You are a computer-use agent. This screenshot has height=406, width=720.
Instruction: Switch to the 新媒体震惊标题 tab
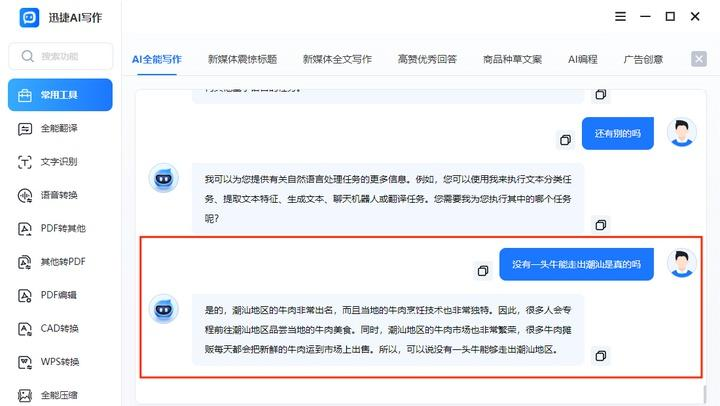pyautogui.click(x=242, y=59)
